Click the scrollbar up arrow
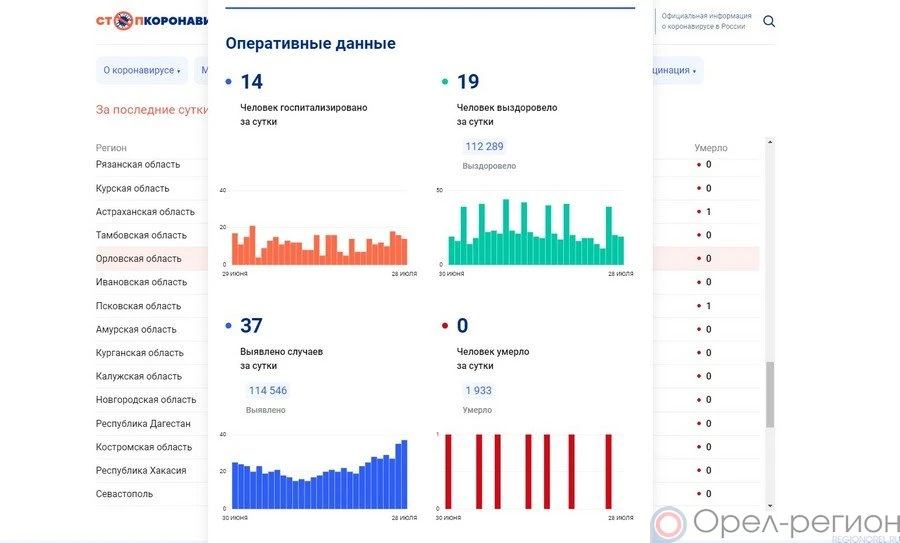900x543 pixels. coord(769,143)
